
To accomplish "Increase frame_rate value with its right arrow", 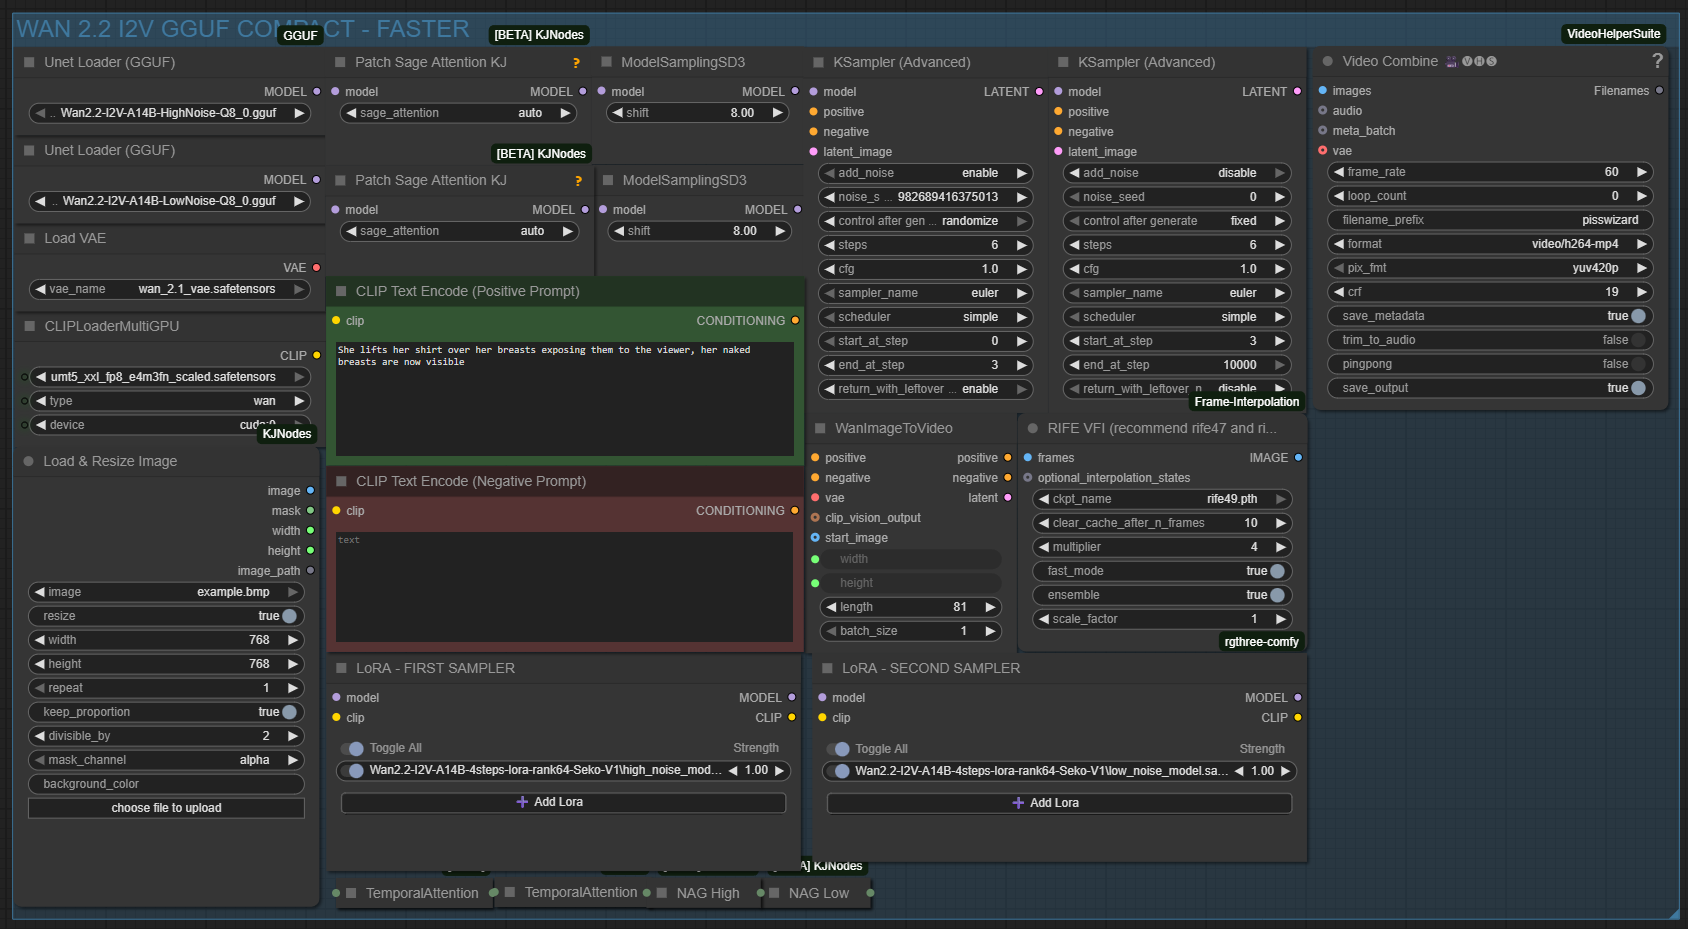I will point(1641,172).
